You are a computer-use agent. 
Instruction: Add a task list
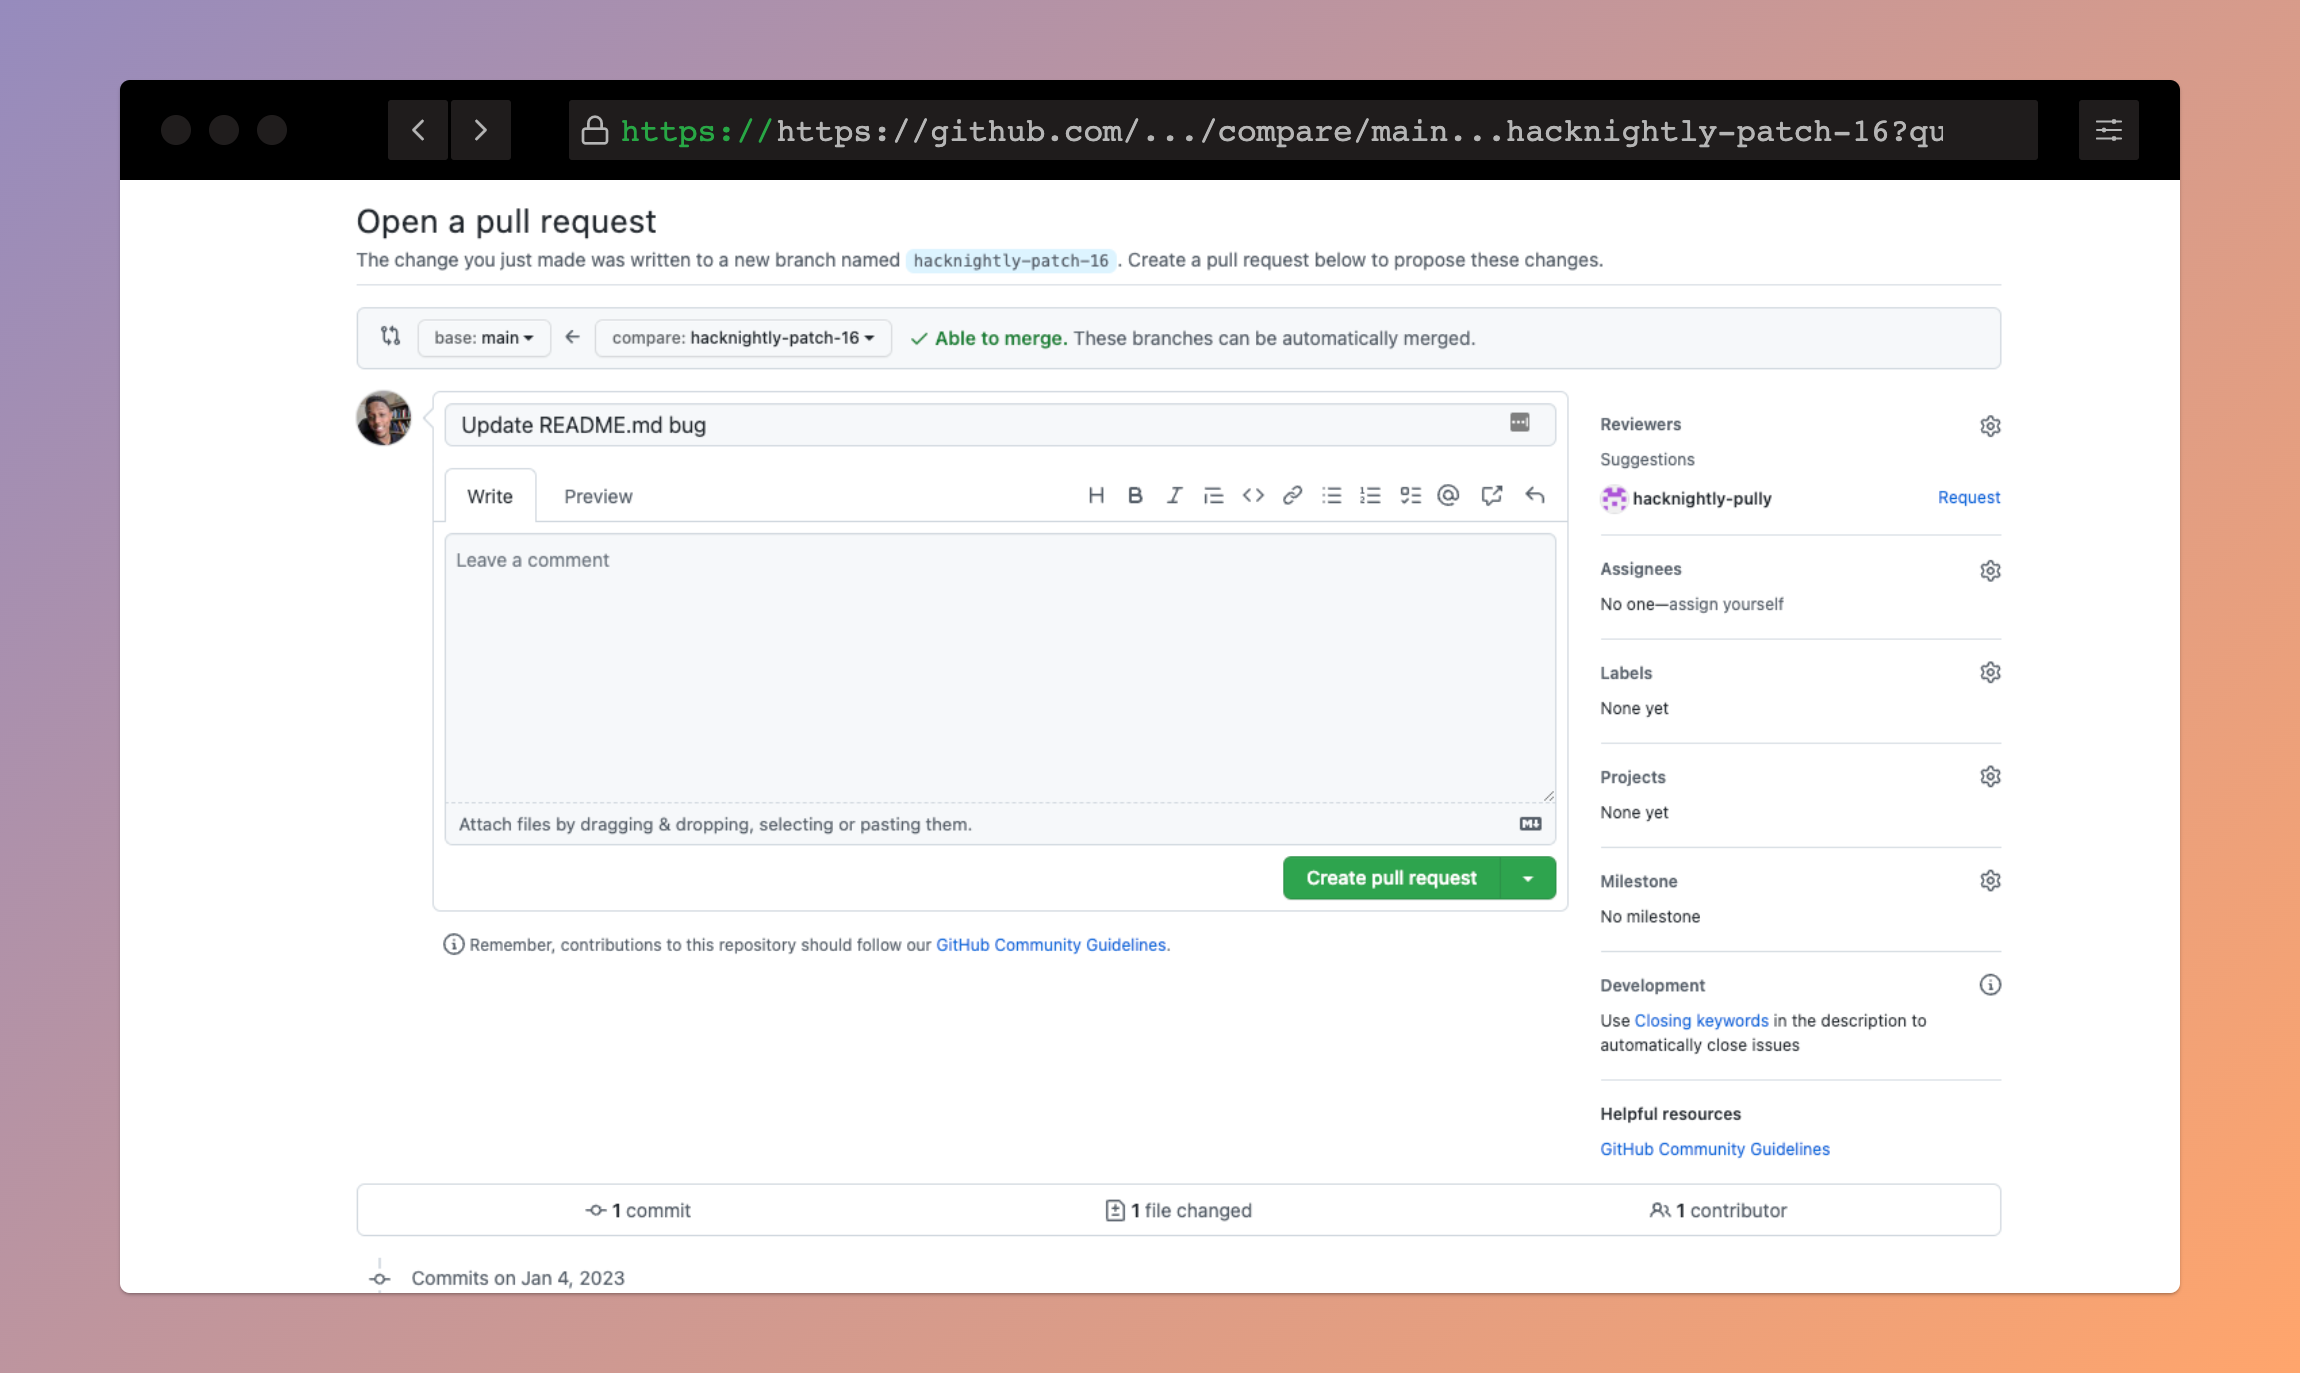tap(1410, 495)
